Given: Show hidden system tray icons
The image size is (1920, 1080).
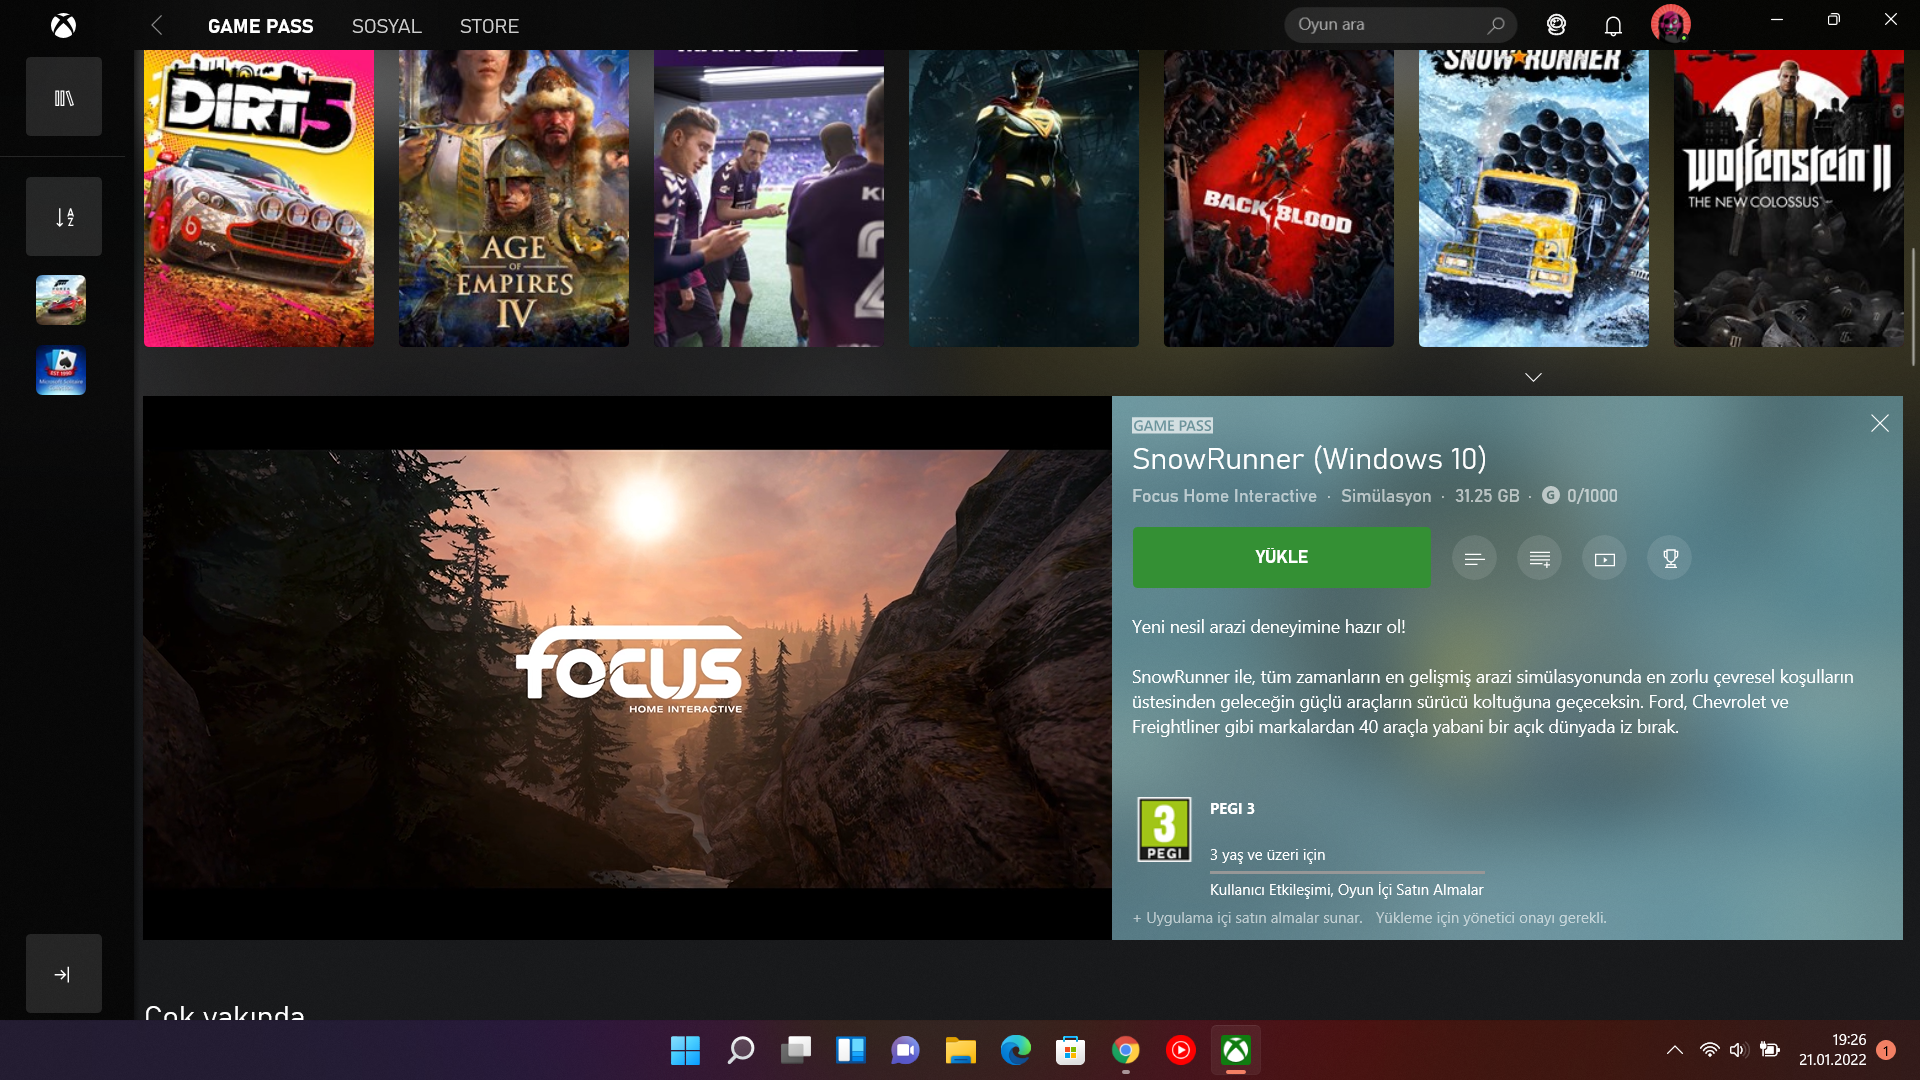Looking at the screenshot, I should coord(1674,1050).
